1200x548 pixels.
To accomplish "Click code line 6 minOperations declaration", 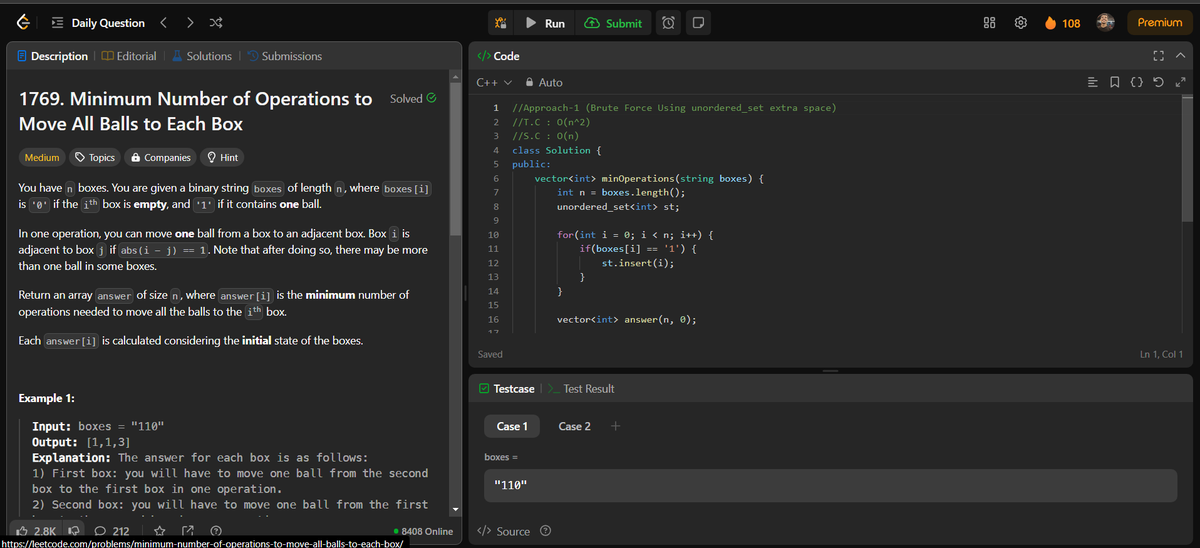I will click(649, 178).
